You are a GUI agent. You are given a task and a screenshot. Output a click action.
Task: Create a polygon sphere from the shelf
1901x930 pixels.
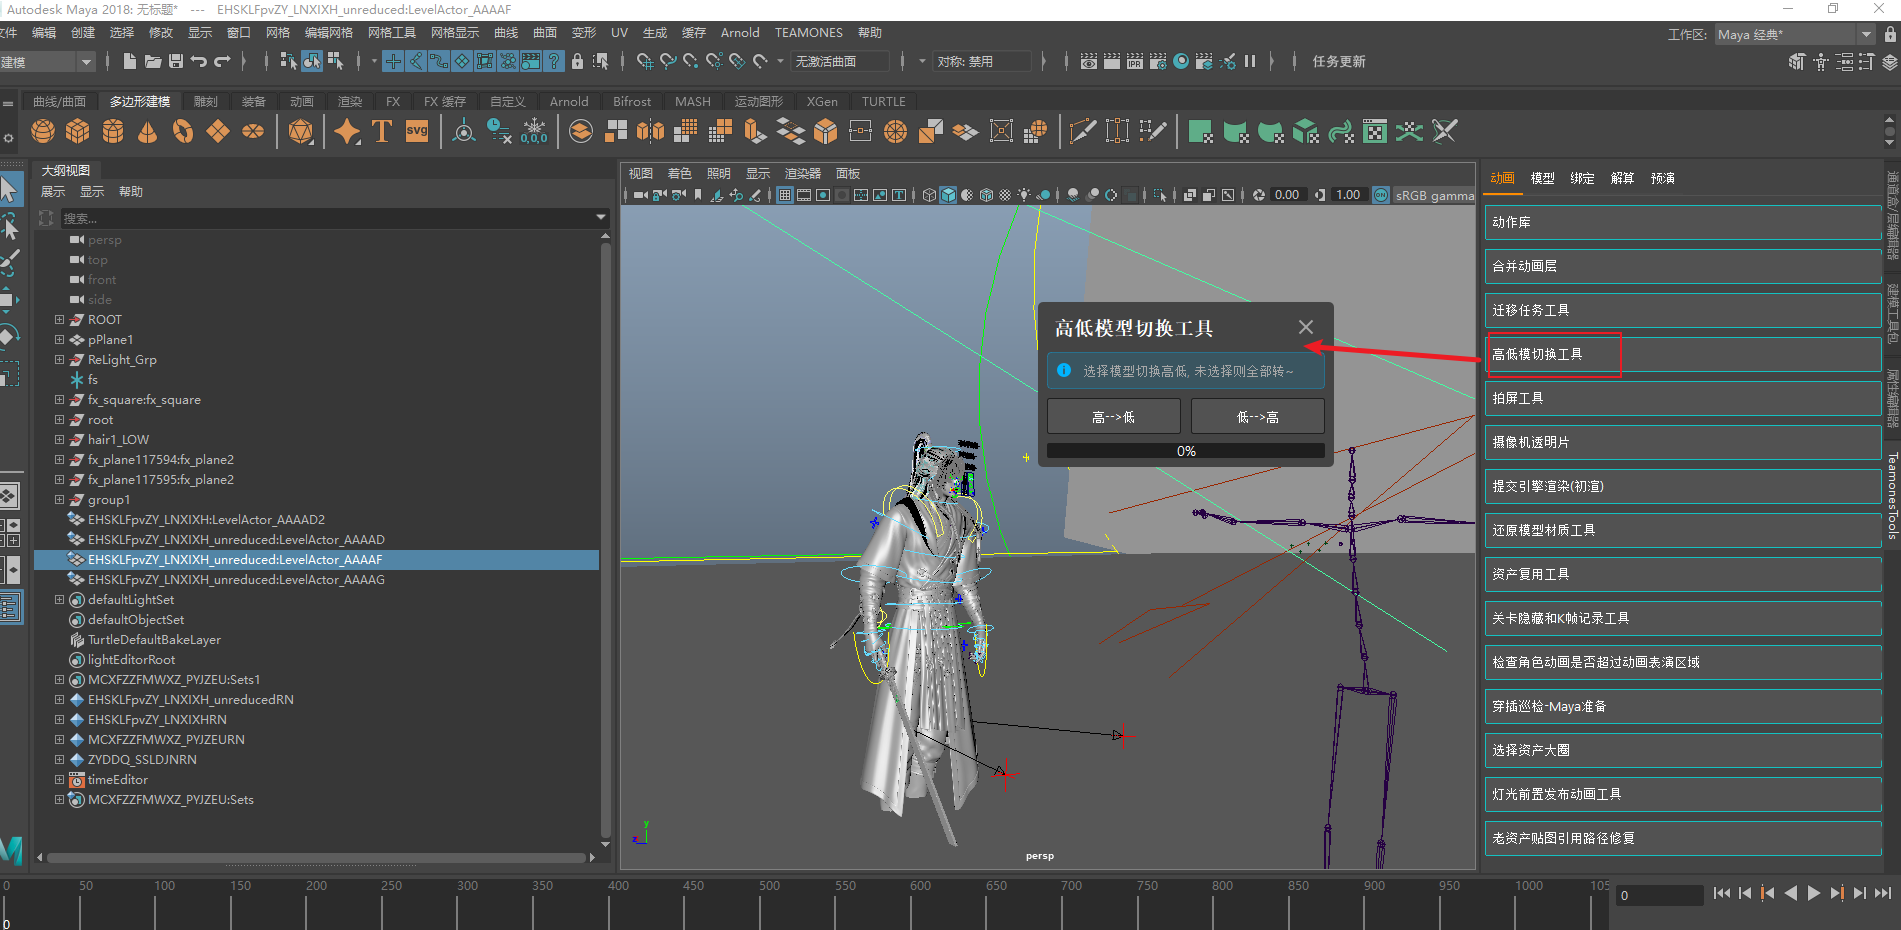43,131
